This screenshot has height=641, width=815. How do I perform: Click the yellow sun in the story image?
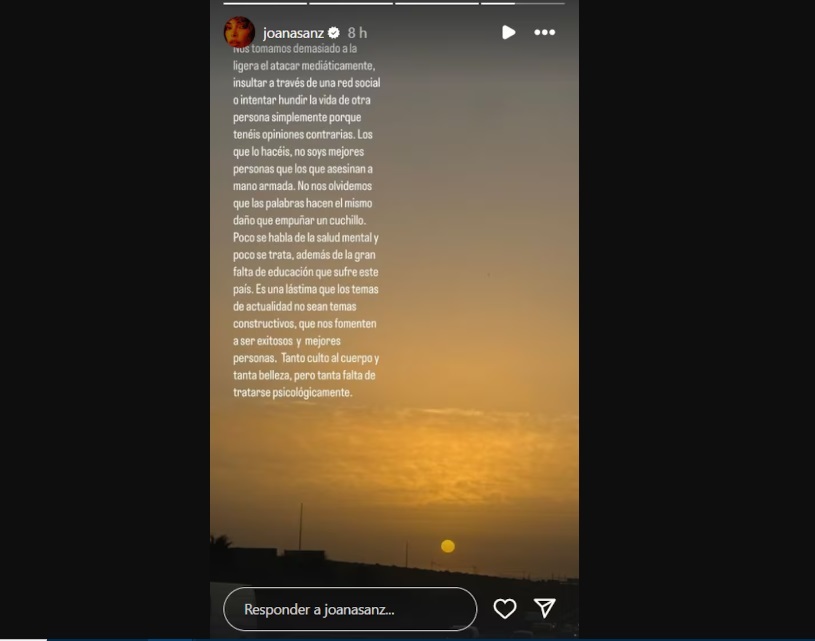(448, 546)
